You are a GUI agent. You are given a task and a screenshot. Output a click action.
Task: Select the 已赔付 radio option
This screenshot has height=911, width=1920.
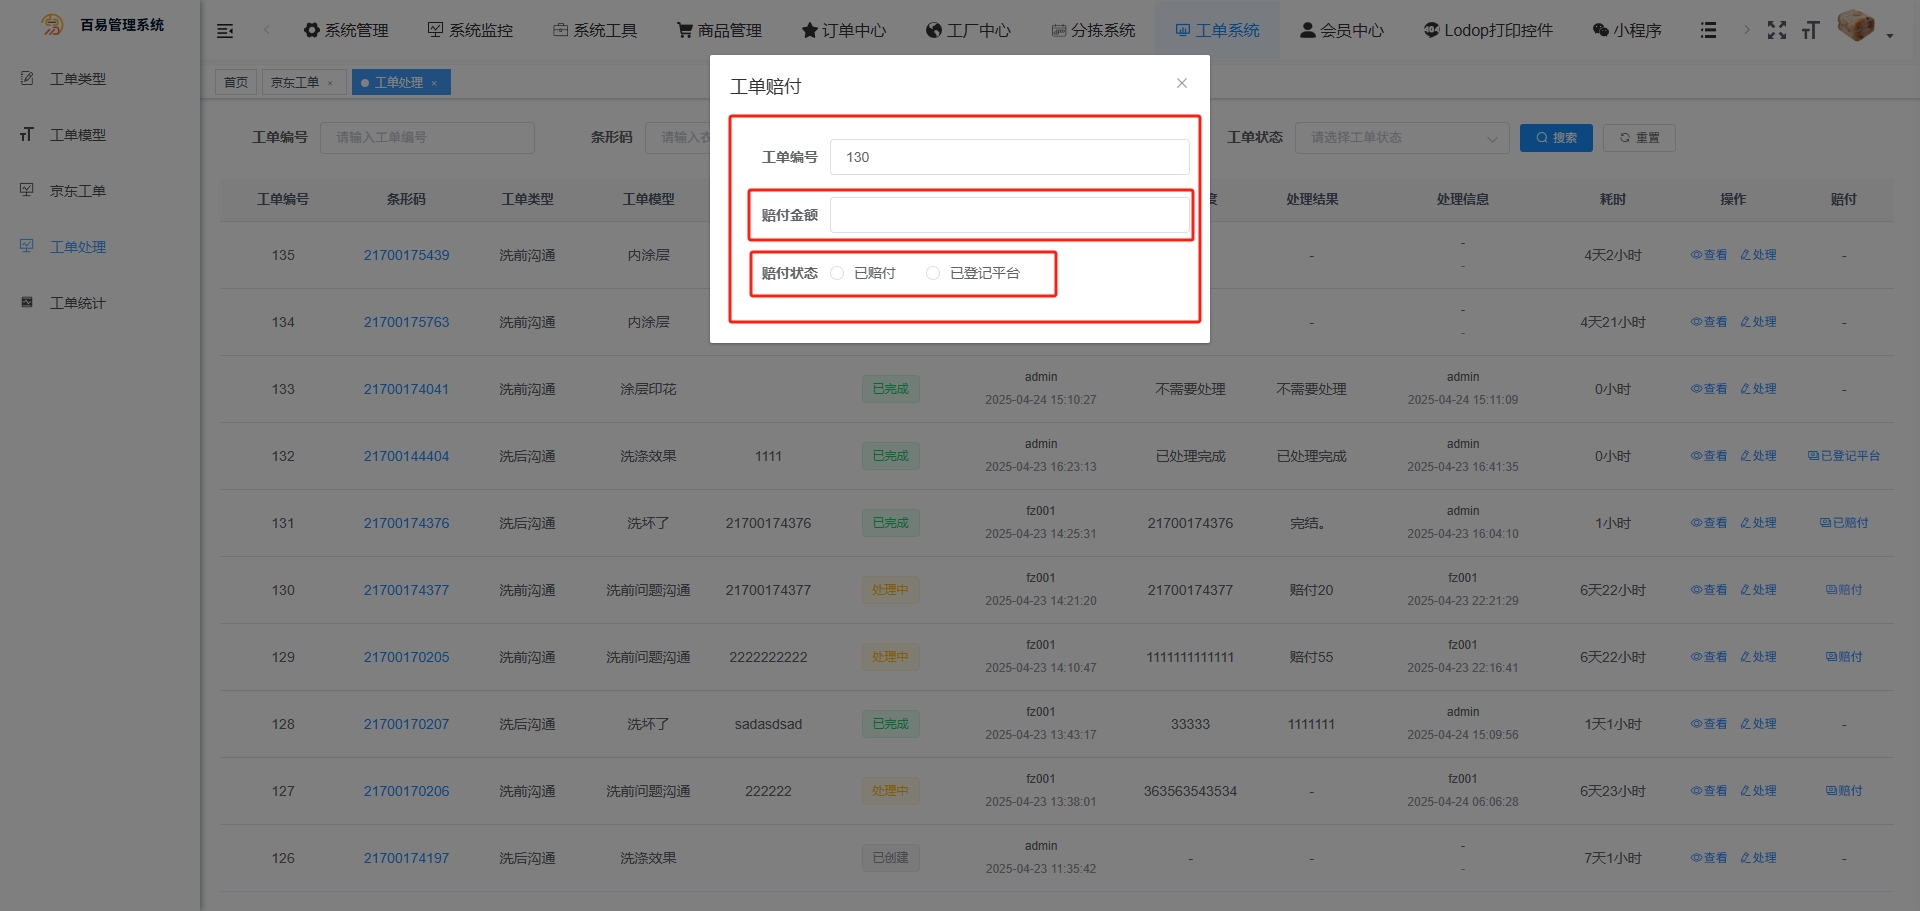click(838, 273)
